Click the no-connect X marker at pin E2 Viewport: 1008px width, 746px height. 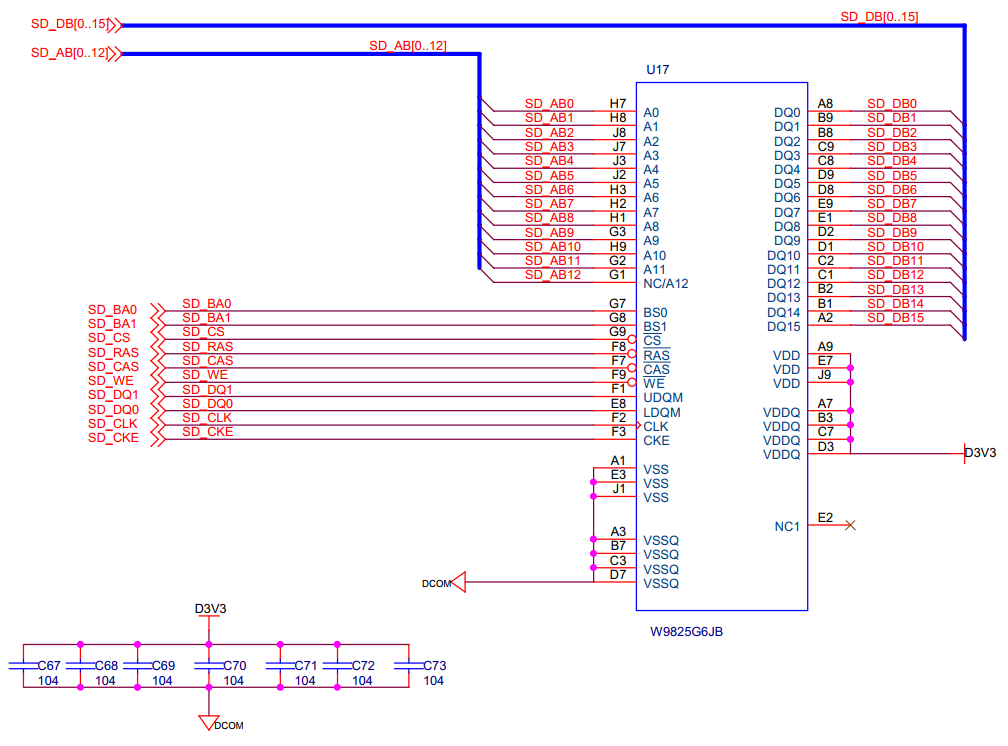click(850, 525)
